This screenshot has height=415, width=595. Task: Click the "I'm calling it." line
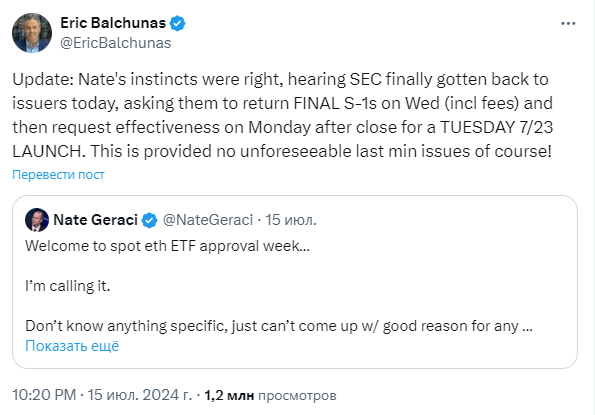click(x=68, y=286)
